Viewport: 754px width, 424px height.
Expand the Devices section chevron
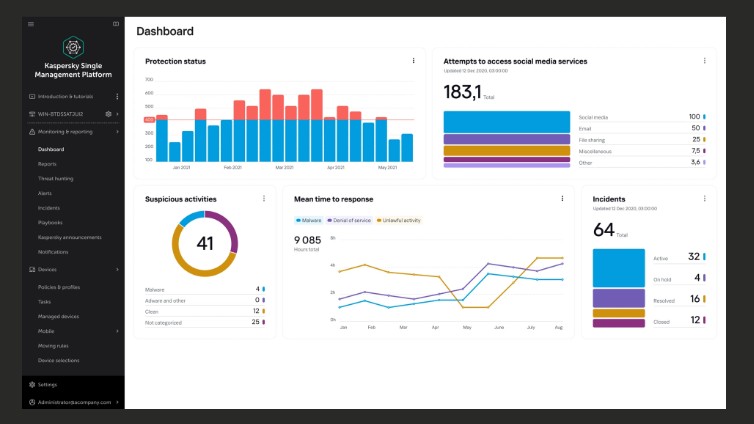click(x=117, y=269)
